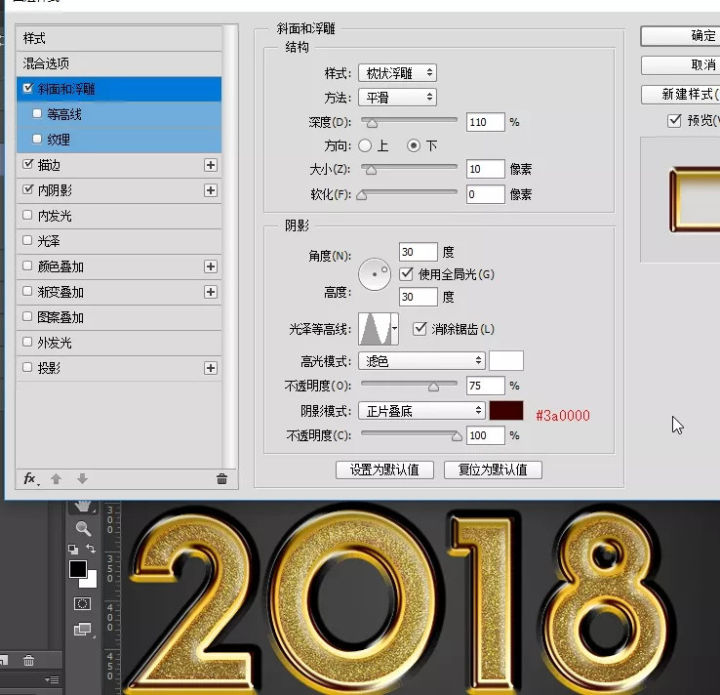
Task: Delete effect using the trash icon
Action: 222,479
